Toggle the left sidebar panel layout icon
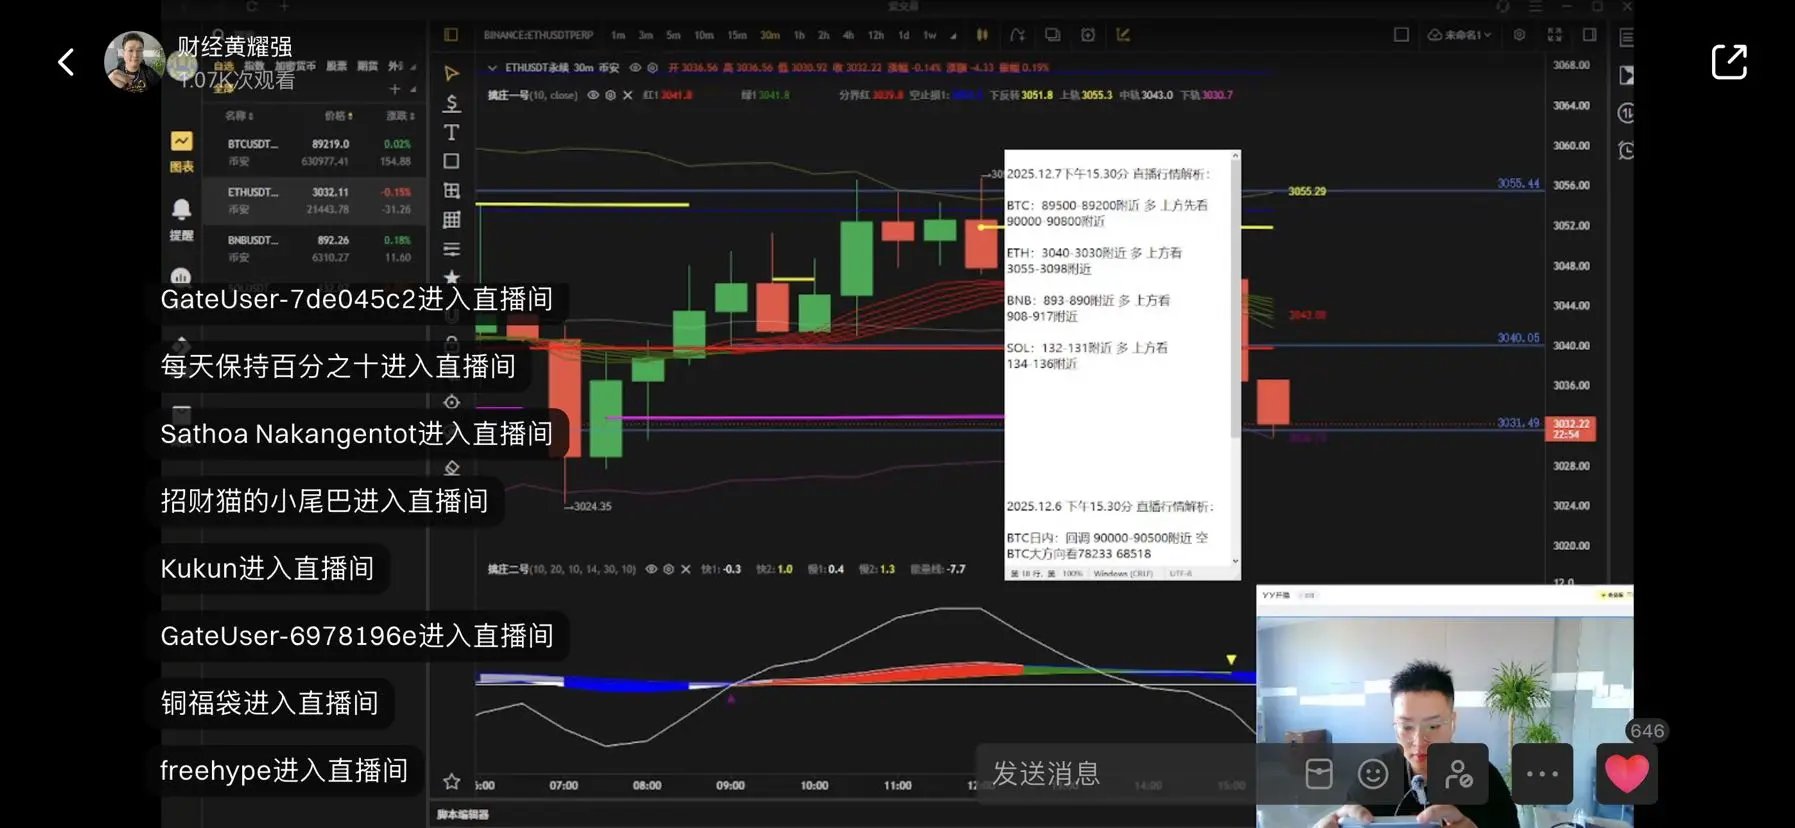This screenshot has width=1795, height=828. (x=451, y=35)
